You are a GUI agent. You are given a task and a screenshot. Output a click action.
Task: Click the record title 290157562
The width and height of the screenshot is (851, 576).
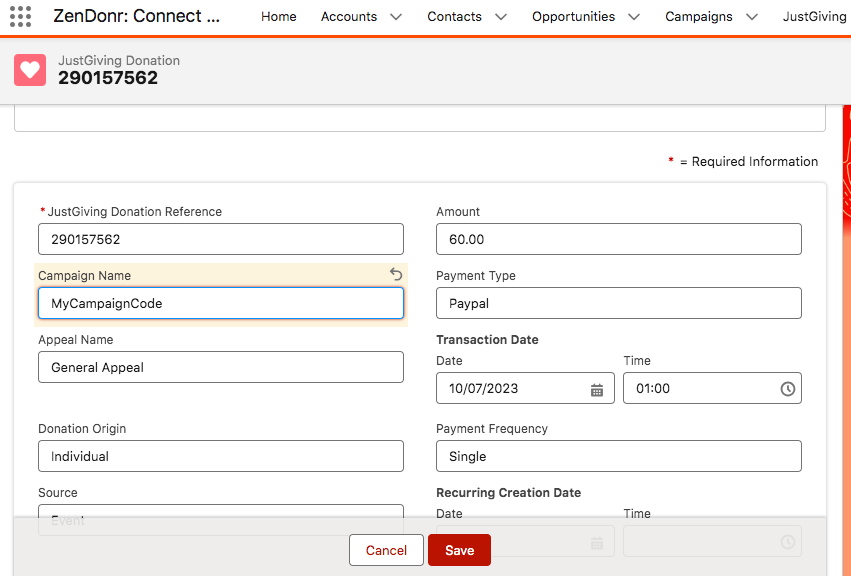[108, 78]
